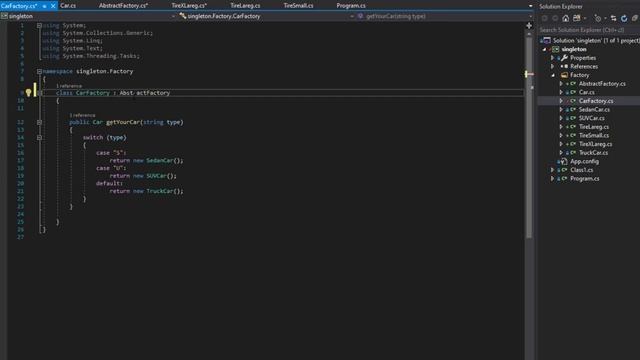The width and height of the screenshot is (640, 360).
Task: Select App.config in Solution Explorer
Action: [584, 161]
